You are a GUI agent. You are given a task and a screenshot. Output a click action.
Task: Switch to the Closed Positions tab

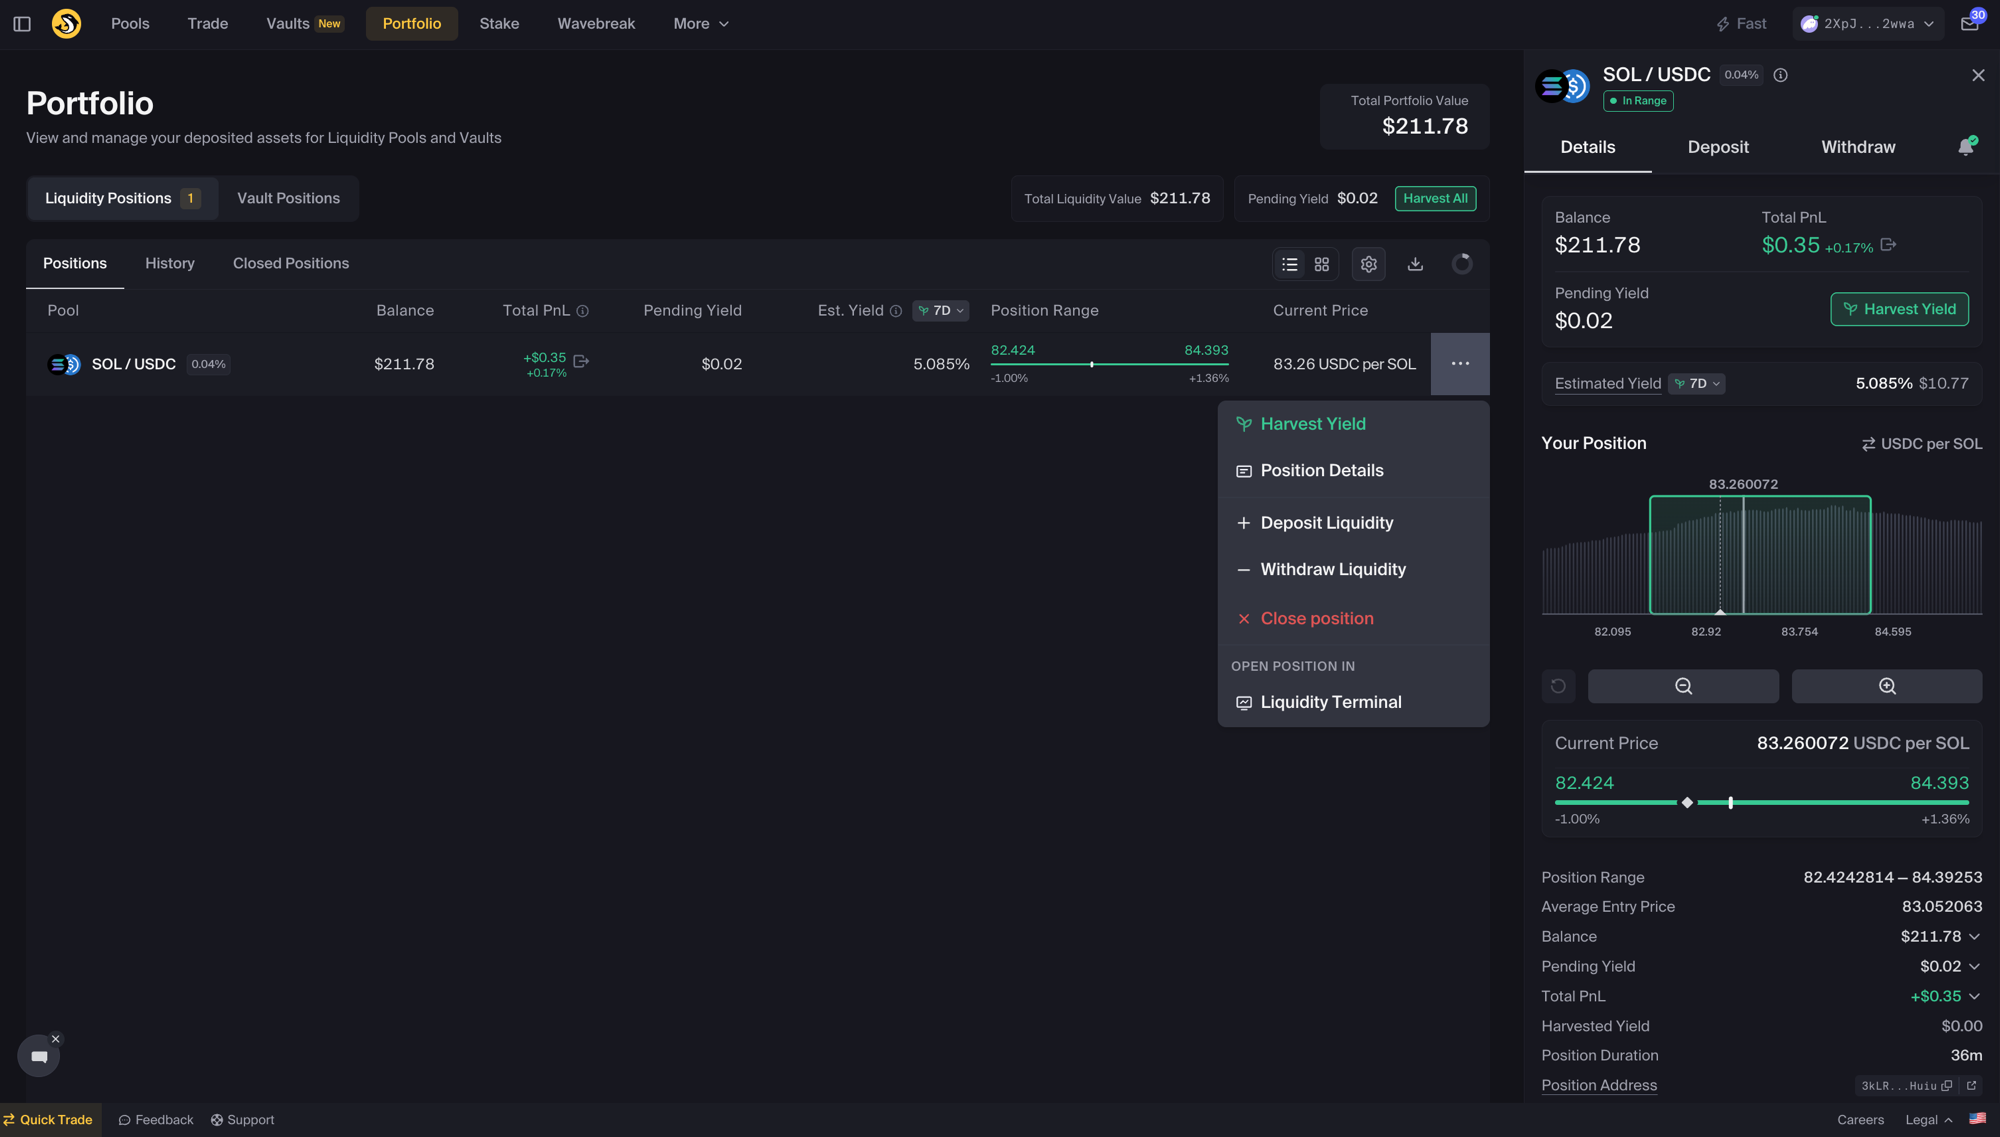(291, 264)
